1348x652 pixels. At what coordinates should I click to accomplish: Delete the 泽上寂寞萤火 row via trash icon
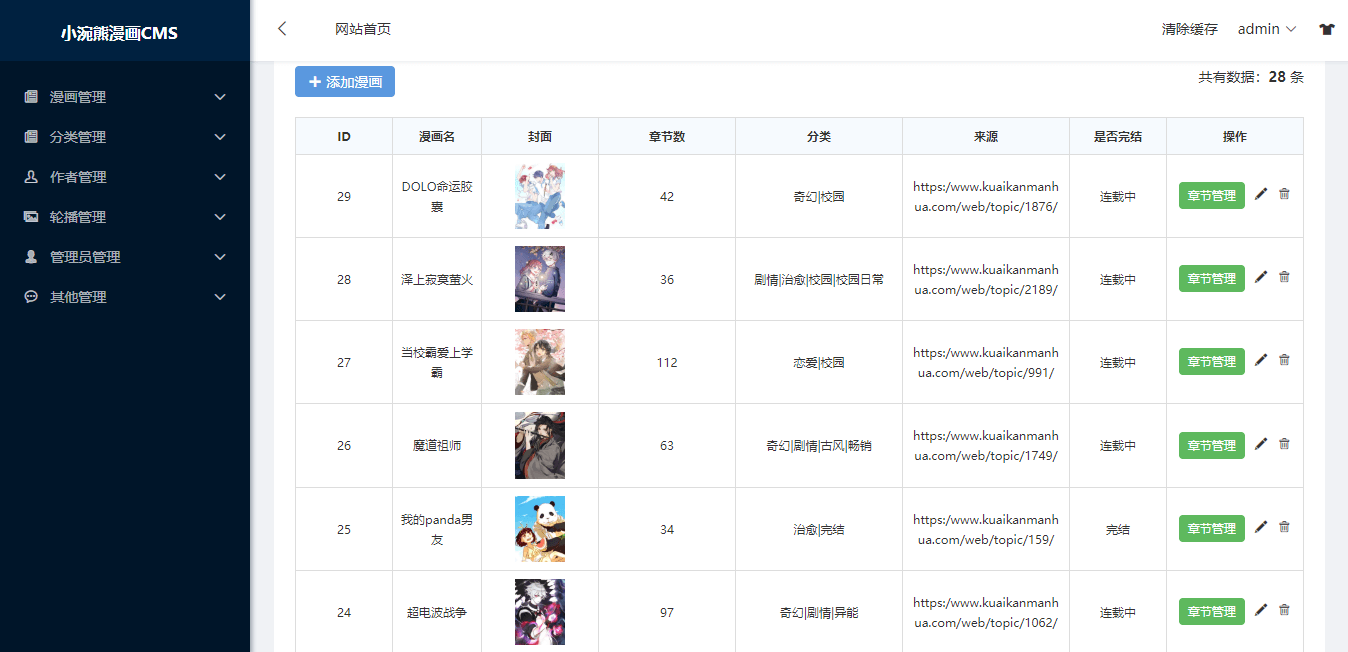click(x=1285, y=277)
